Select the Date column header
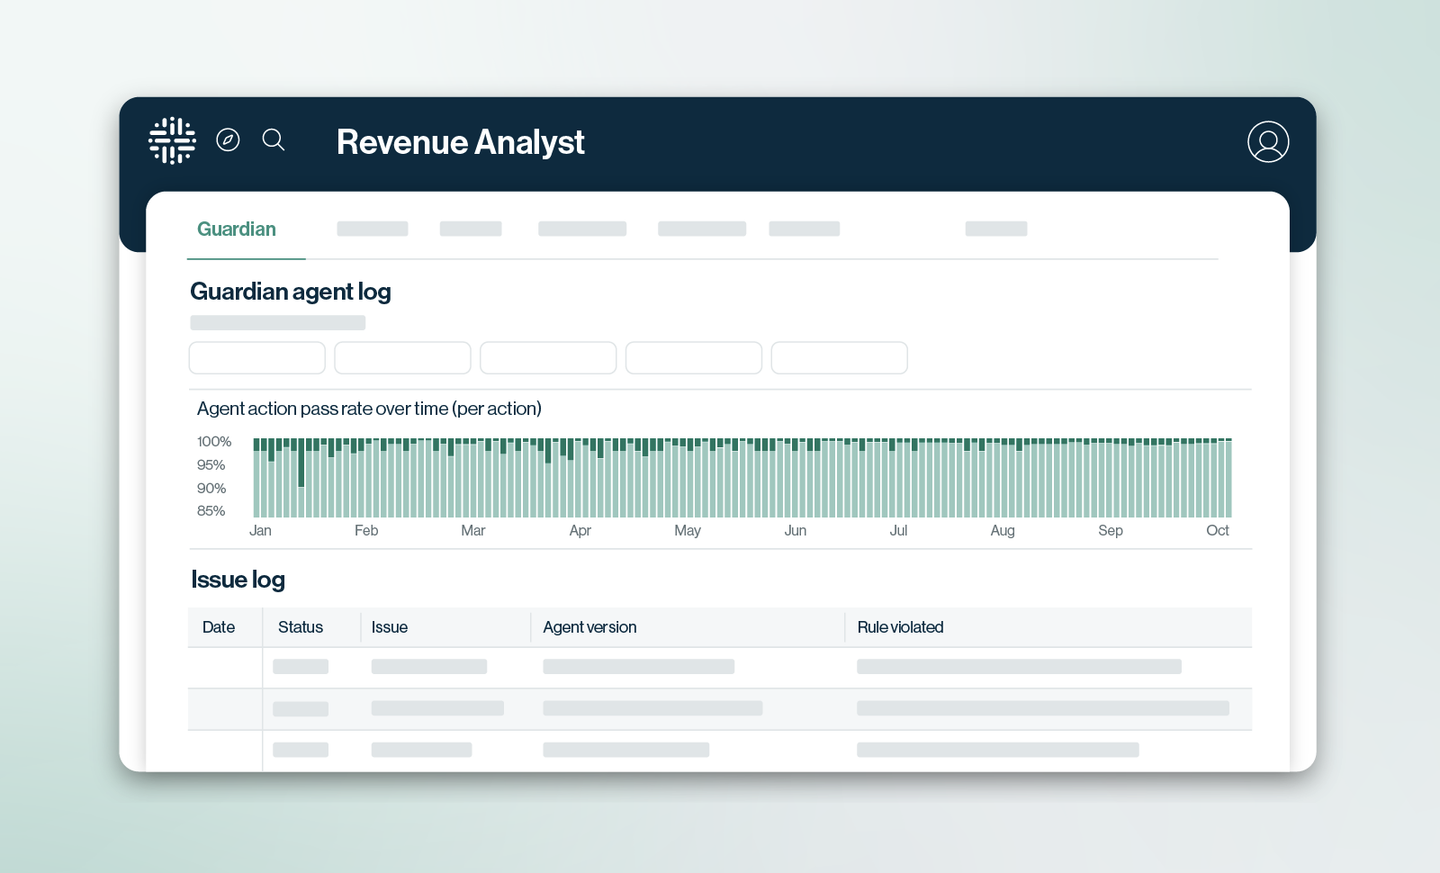This screenshot has width=1440, height=873. click(x=218, y=627)
